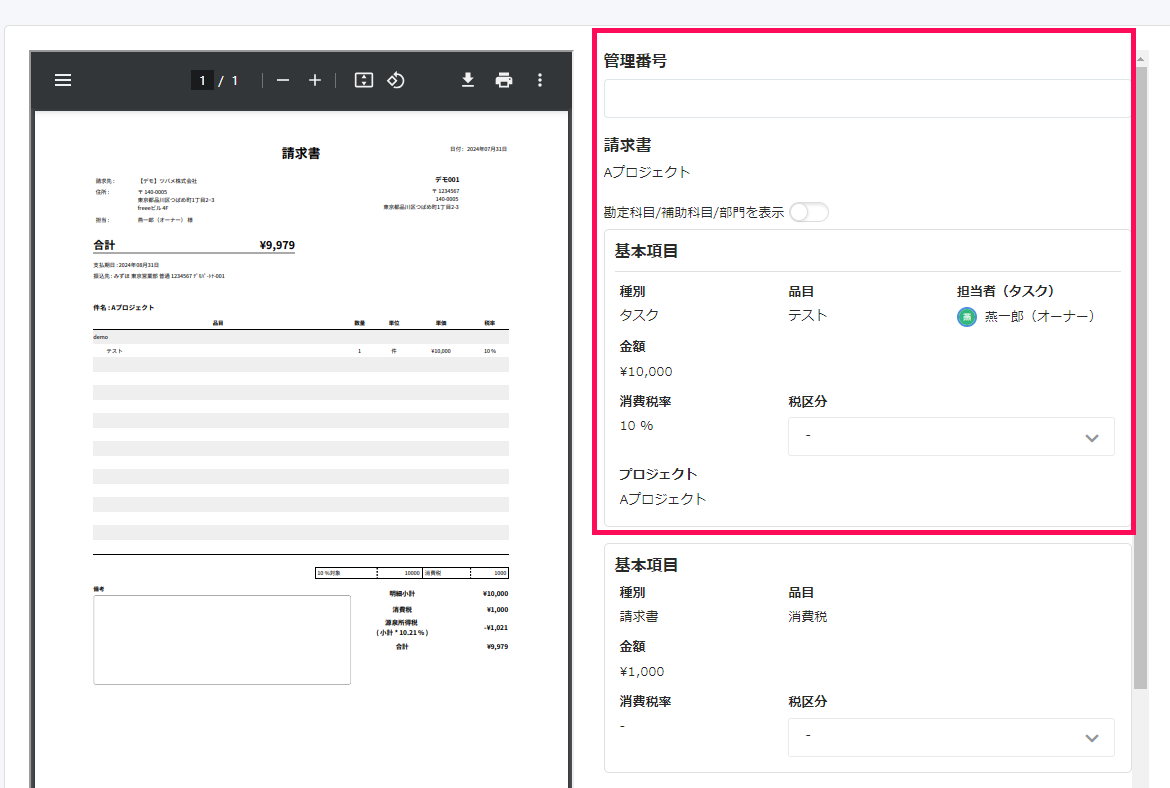Click the 燕一郎 owner avatar
Screen dimensions: 1170x788
pos(966,317)
